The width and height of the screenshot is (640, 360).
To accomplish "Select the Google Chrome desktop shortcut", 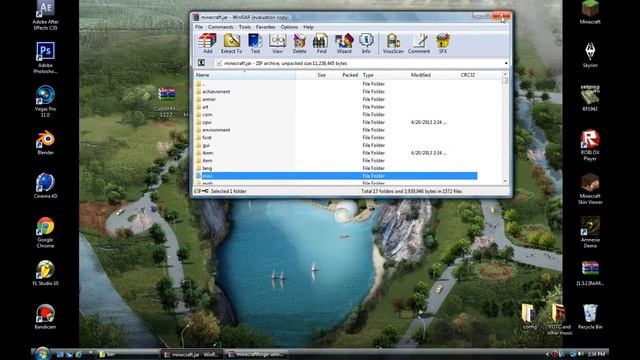I will pos(45,232).
